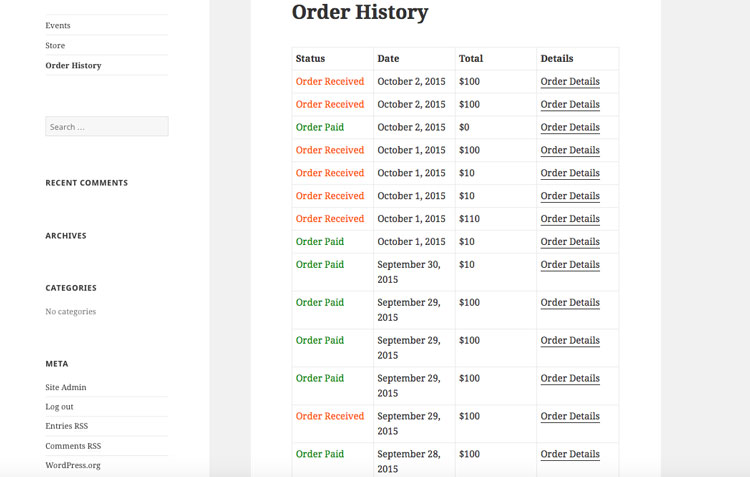View Order Details for October 1 $100 order
The width and height of the screenshot is (750, 477).
pyautogui.click(x=570, y=150)
